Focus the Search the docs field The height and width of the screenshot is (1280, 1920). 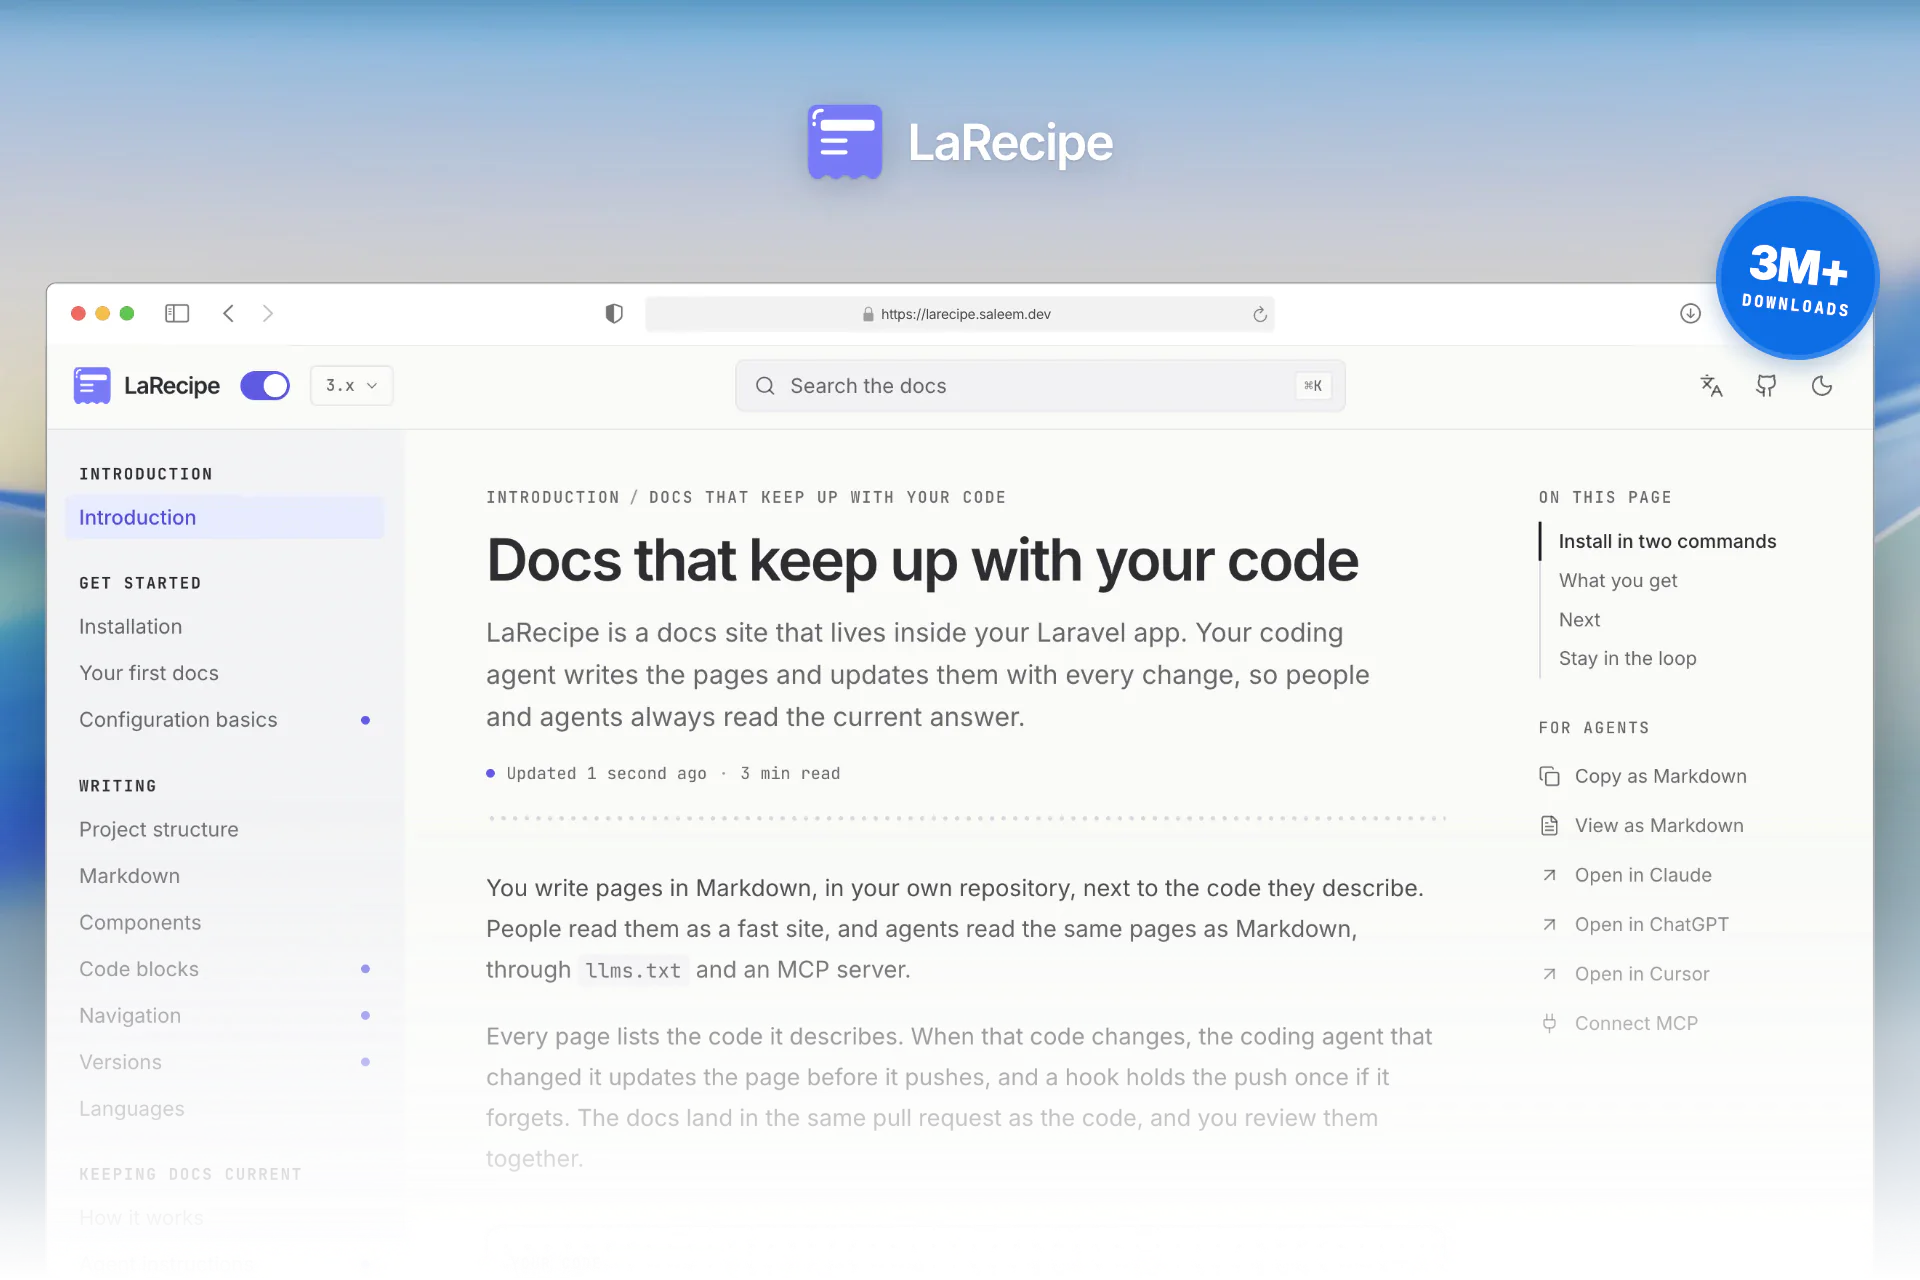(1040, 386)
